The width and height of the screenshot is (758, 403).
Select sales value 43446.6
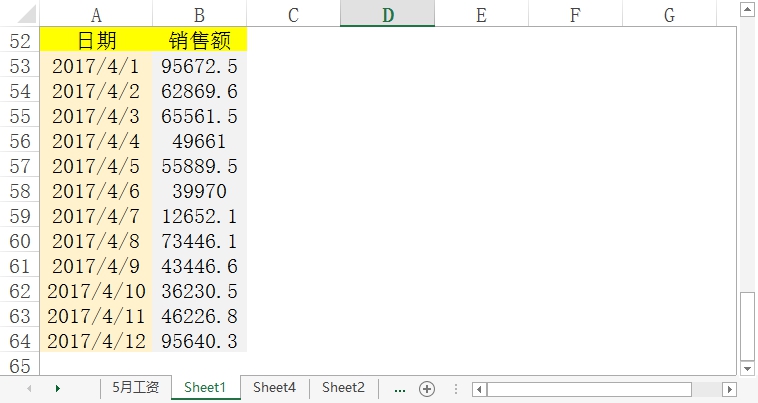(x=199, y=266)
